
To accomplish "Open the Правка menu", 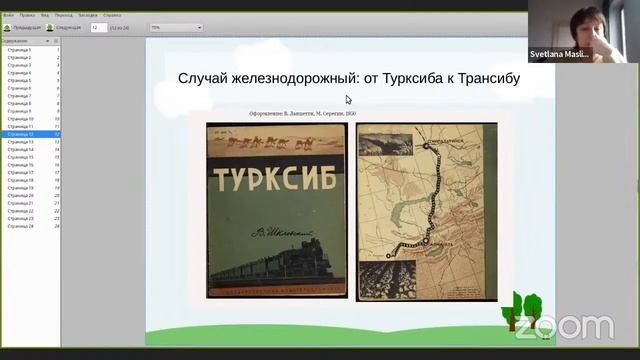I will point(27,15).
